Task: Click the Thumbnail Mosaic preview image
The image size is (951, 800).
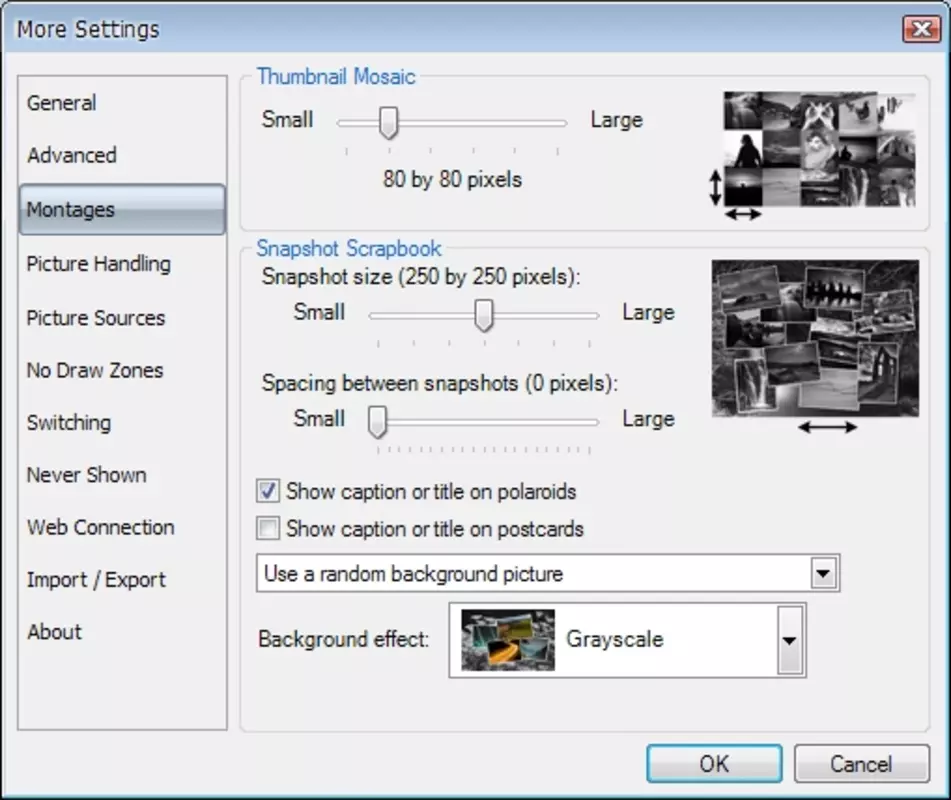Action: click(x=819, y=149)
